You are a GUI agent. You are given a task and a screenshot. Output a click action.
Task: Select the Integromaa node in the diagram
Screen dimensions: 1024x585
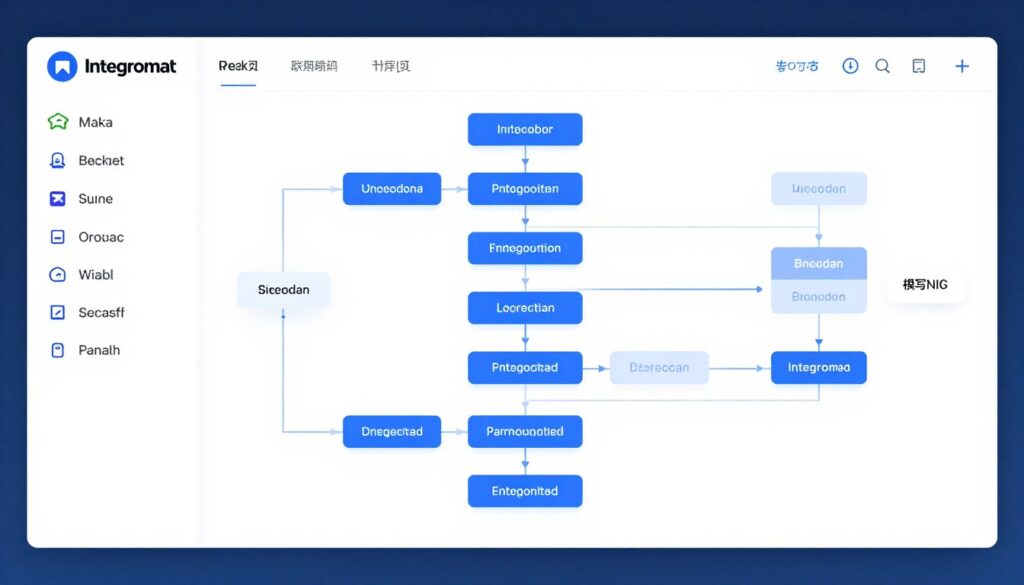(x=819, y=367)
